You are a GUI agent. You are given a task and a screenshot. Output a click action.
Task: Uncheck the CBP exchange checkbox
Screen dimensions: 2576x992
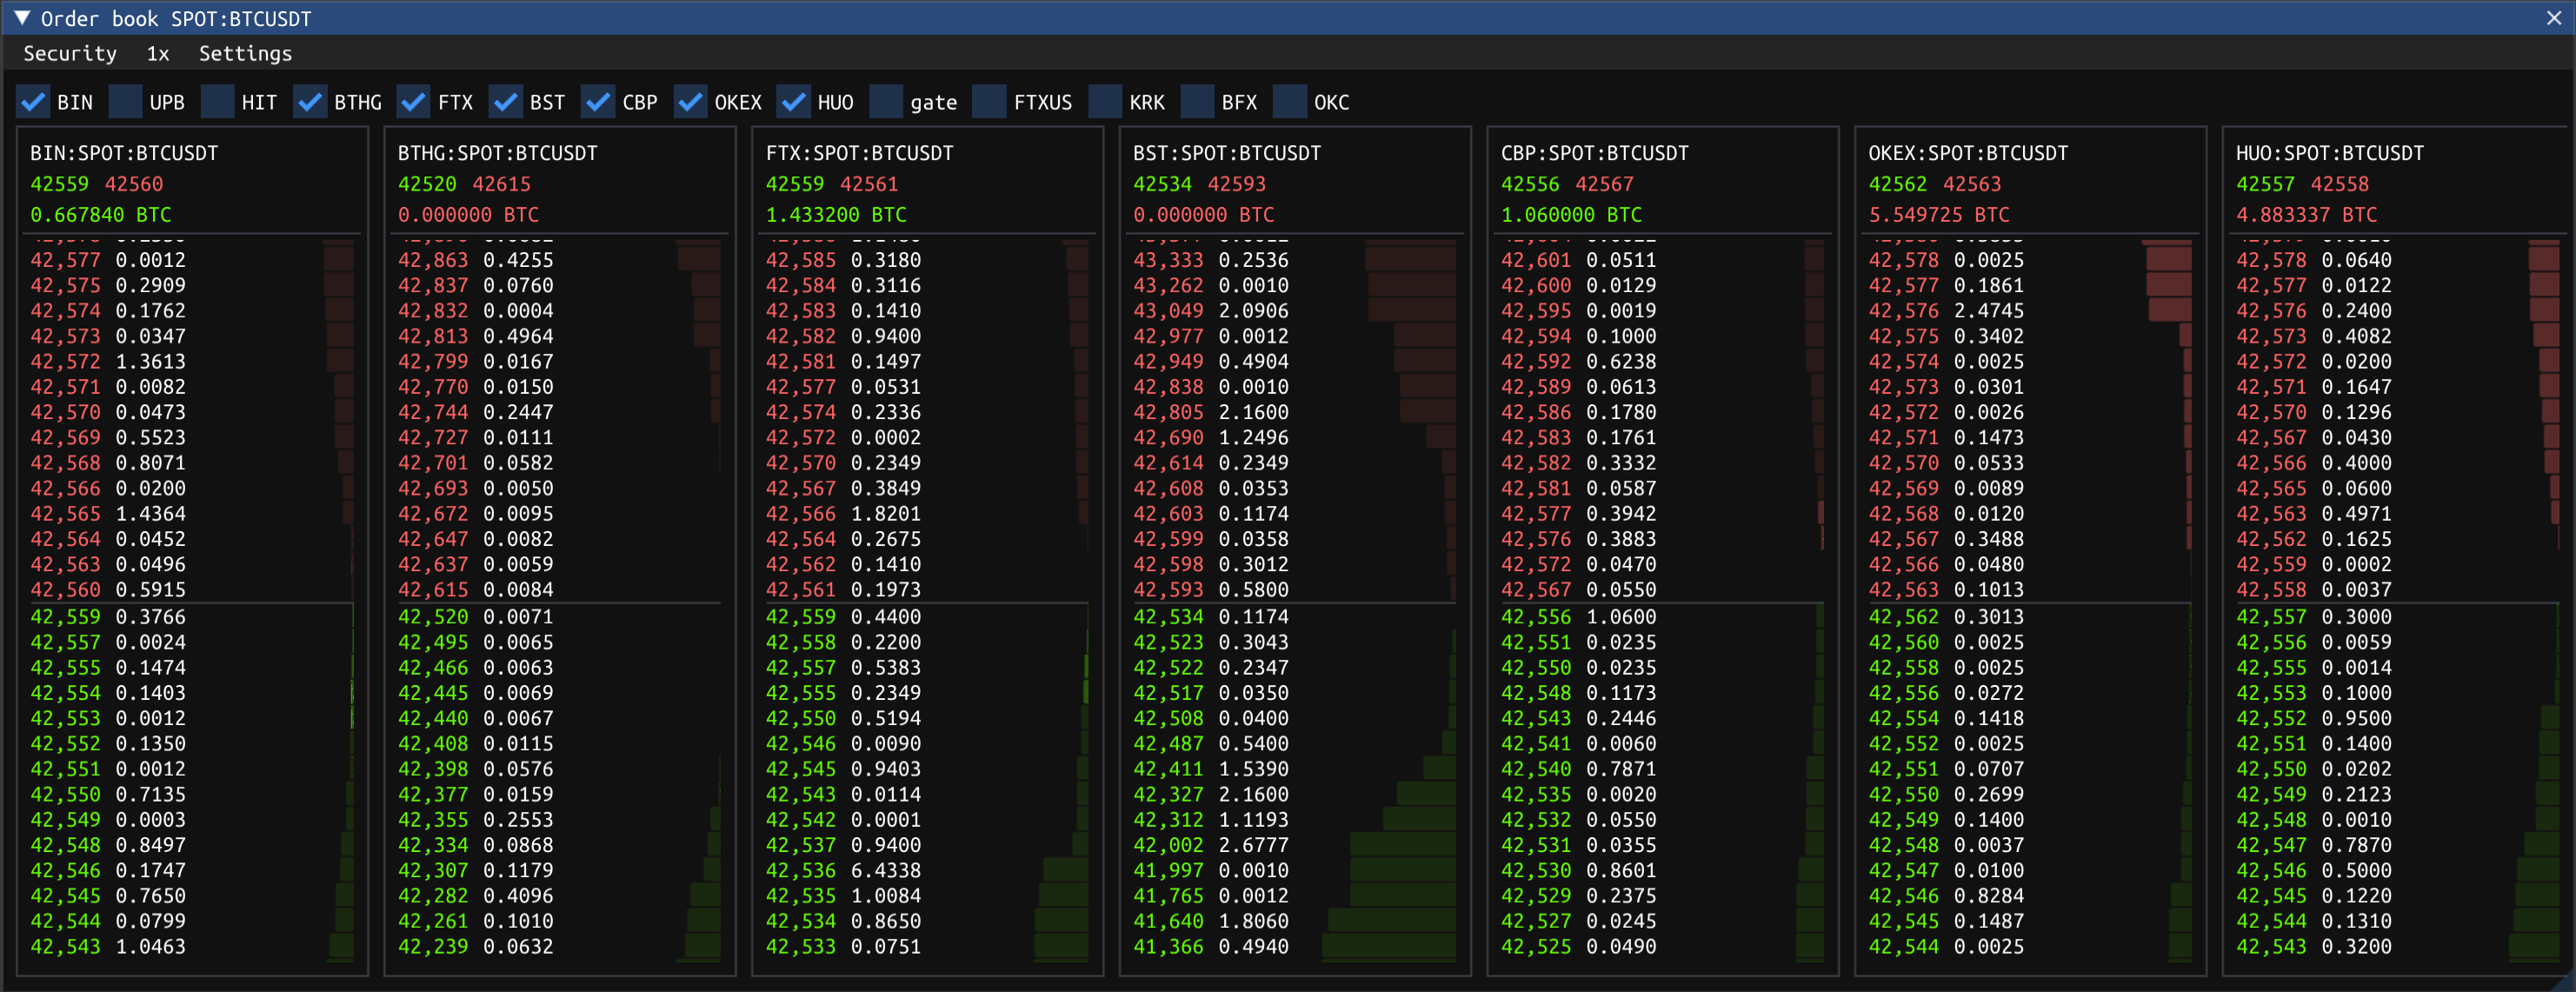598,102
